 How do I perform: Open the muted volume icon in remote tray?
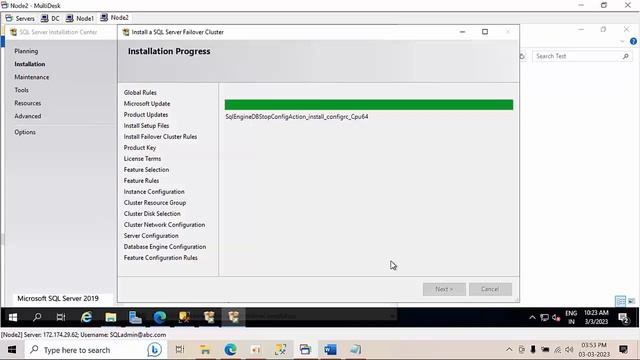click(556, 318)
